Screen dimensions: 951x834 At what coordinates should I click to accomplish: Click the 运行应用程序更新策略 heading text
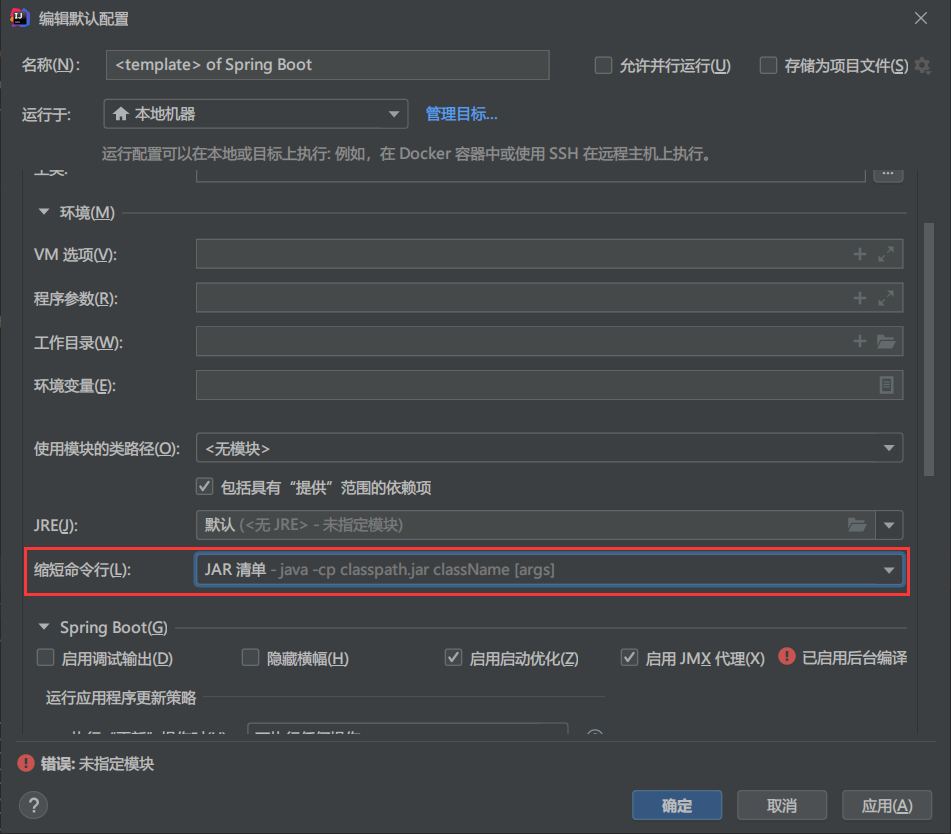click(x=121, y=698)
